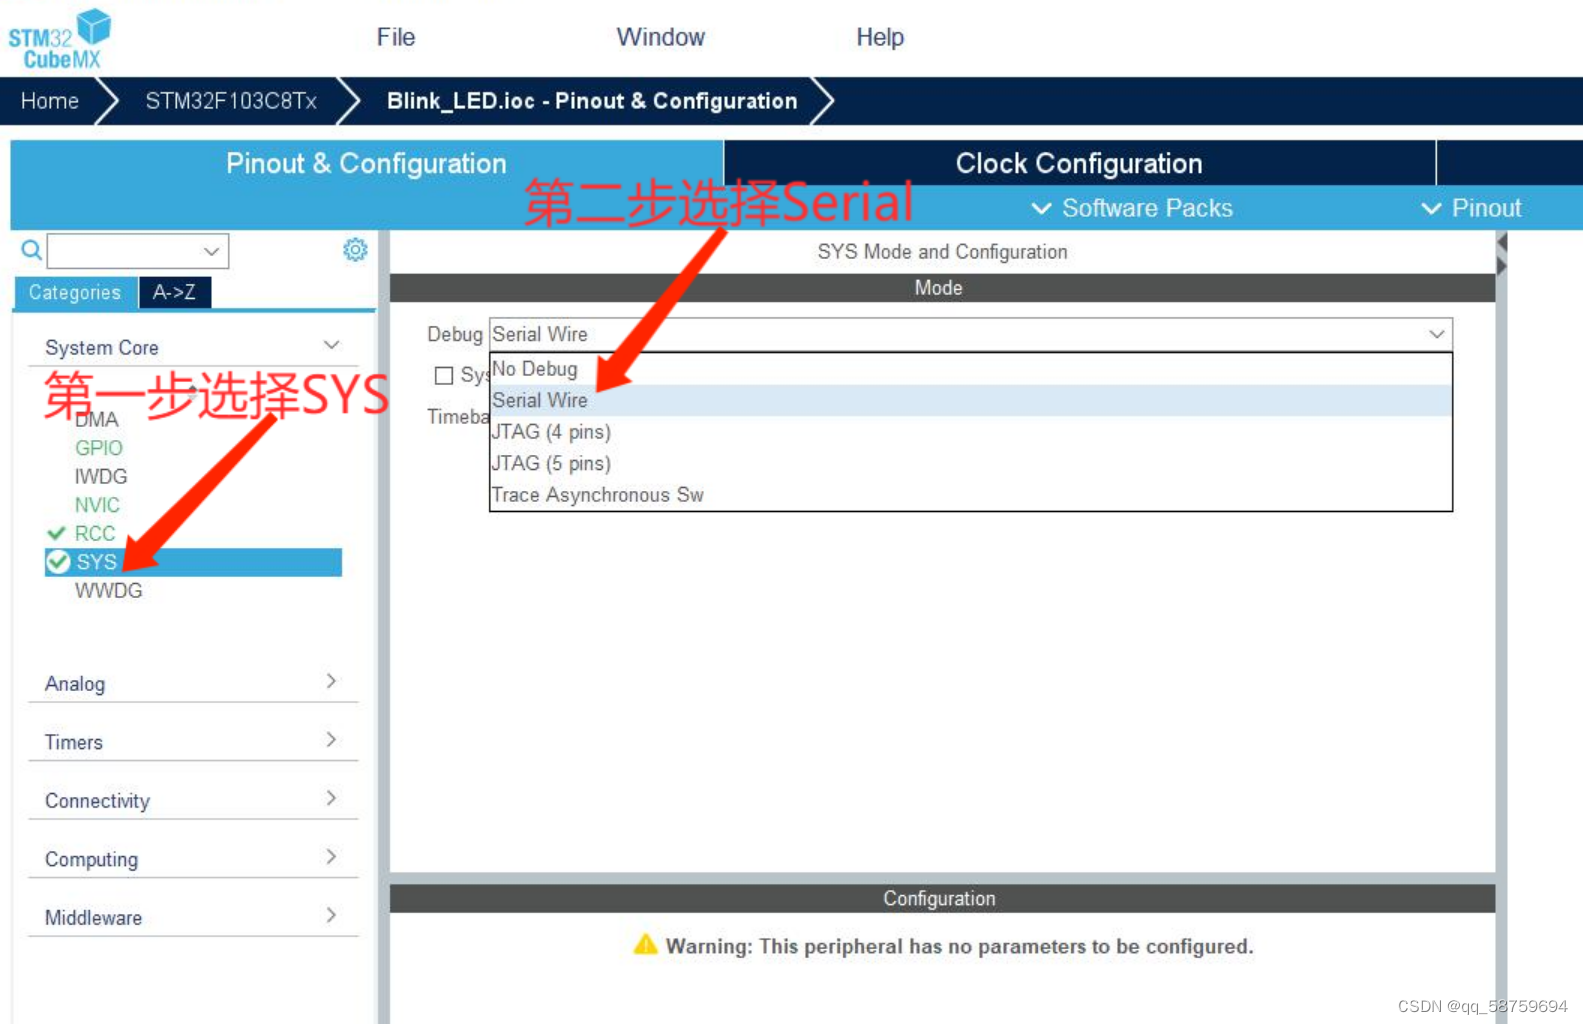Click Blink_LED.ioc breadcrumb

pyautogui.click(x=592, y=101)
